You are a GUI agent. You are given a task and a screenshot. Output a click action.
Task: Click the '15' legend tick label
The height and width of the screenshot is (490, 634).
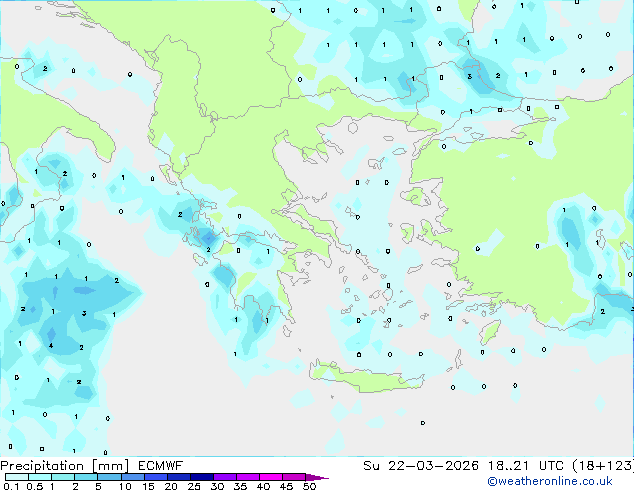[x=148, y=486]
